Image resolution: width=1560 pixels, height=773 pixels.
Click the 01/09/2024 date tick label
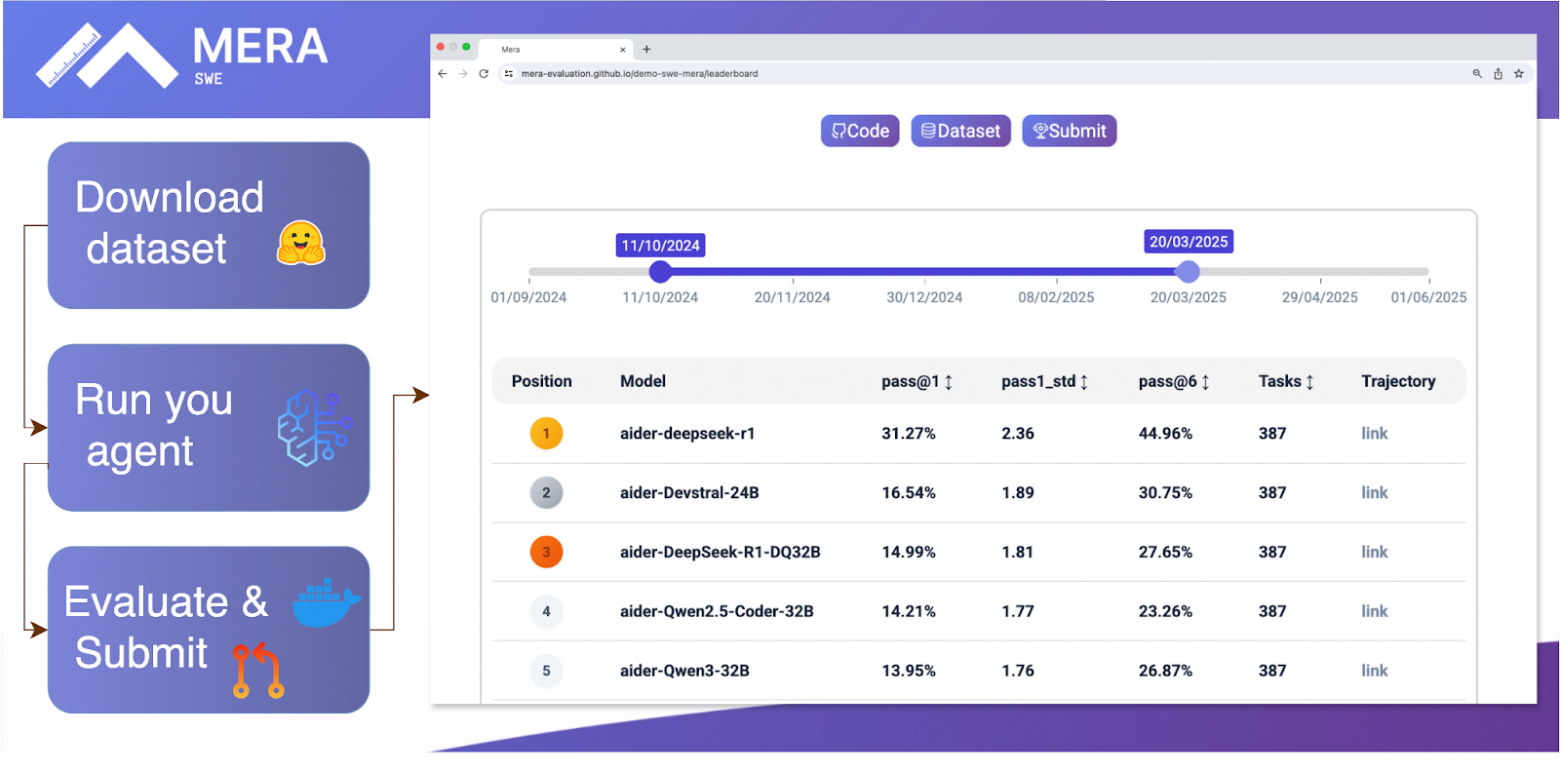pyautogui.click(x=529, y=297)
